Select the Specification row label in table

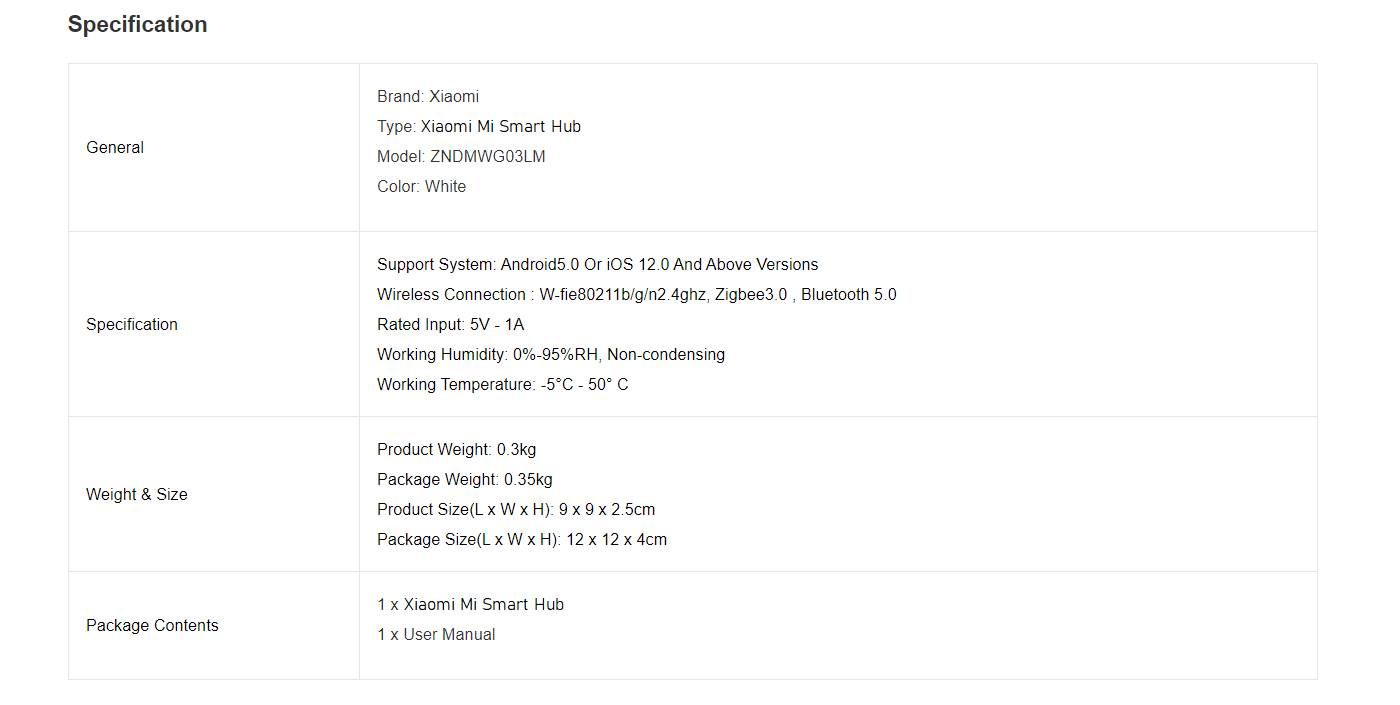[132, 324]
